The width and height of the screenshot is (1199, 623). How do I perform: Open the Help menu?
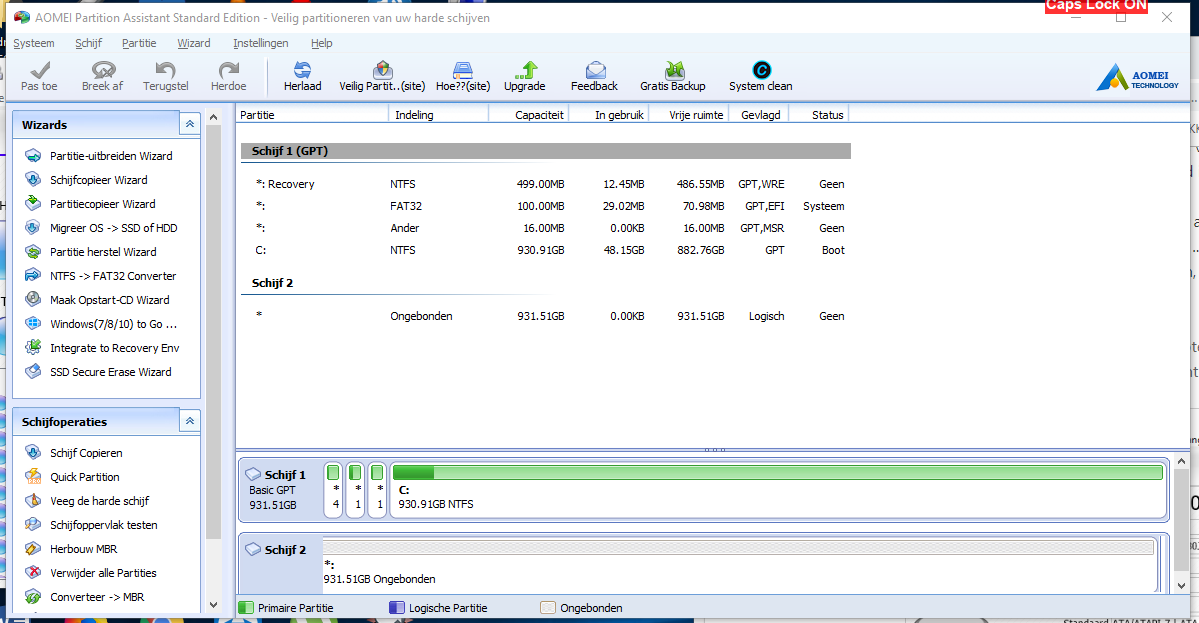pos(322,43)
